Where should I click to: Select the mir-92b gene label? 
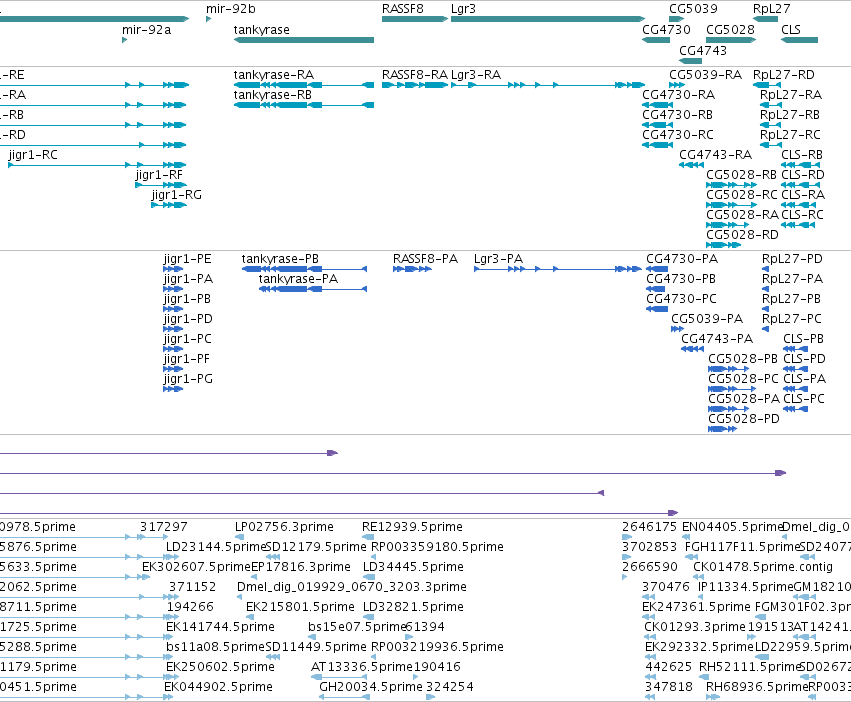click(231, 9)
